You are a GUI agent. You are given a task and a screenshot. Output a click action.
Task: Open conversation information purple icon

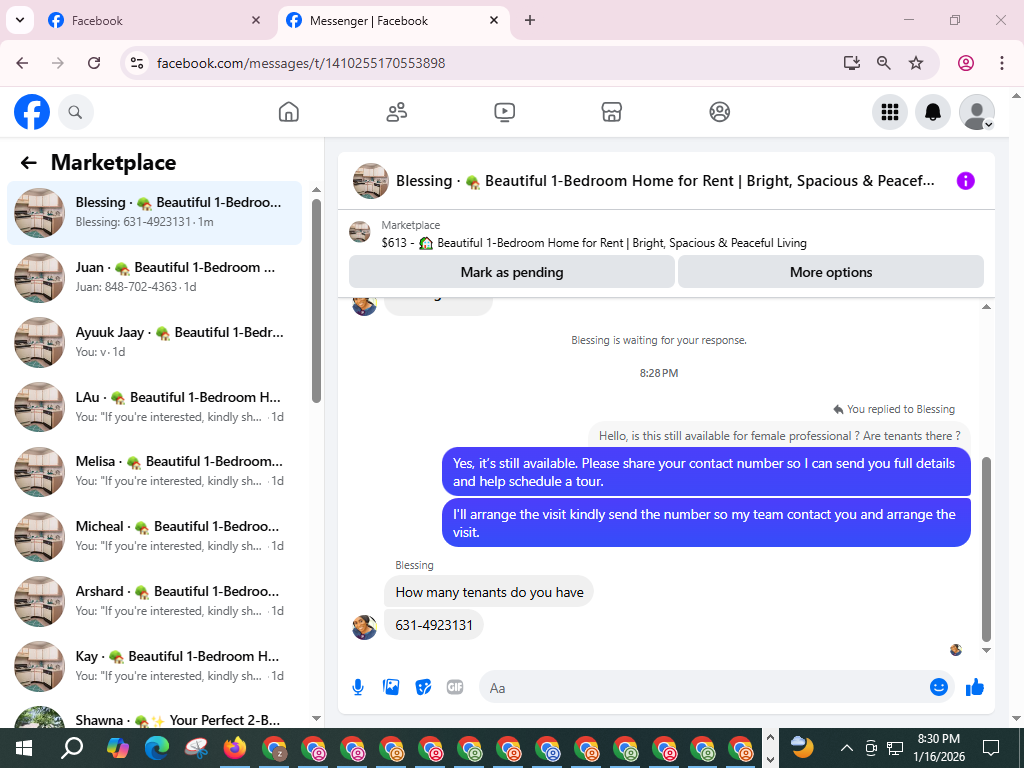tap(965, 181)
